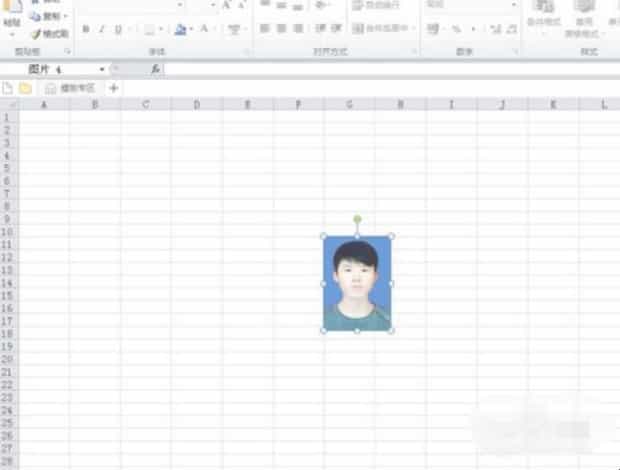Click the new blank document icon
Viewport: 620px width, 470px height.
pyautogui.click(x=8, y=88)
